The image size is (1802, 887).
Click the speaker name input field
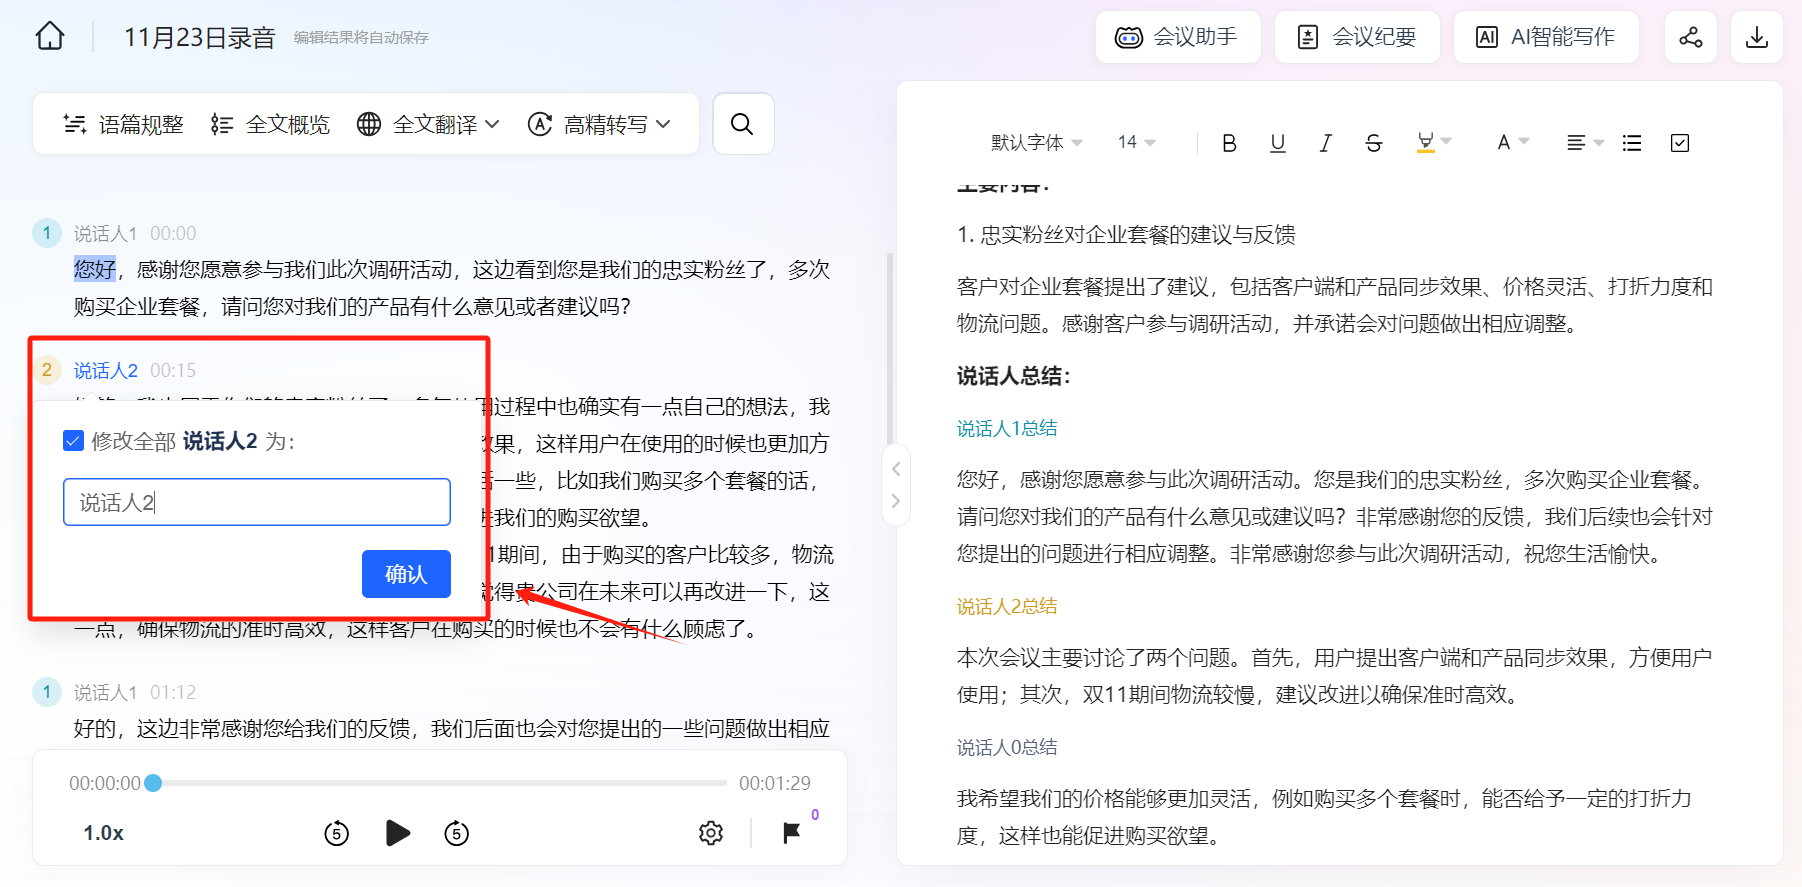[x=257, y=502]
